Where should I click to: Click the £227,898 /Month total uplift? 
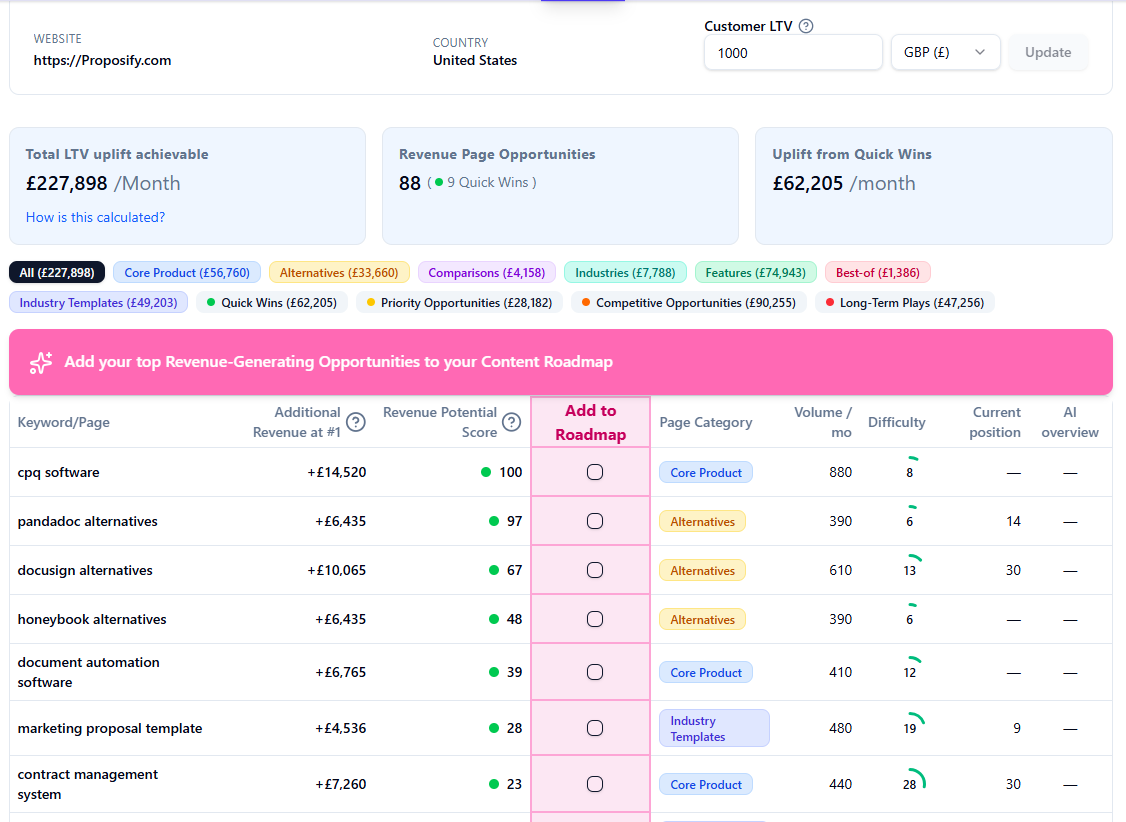click(103, 184)
